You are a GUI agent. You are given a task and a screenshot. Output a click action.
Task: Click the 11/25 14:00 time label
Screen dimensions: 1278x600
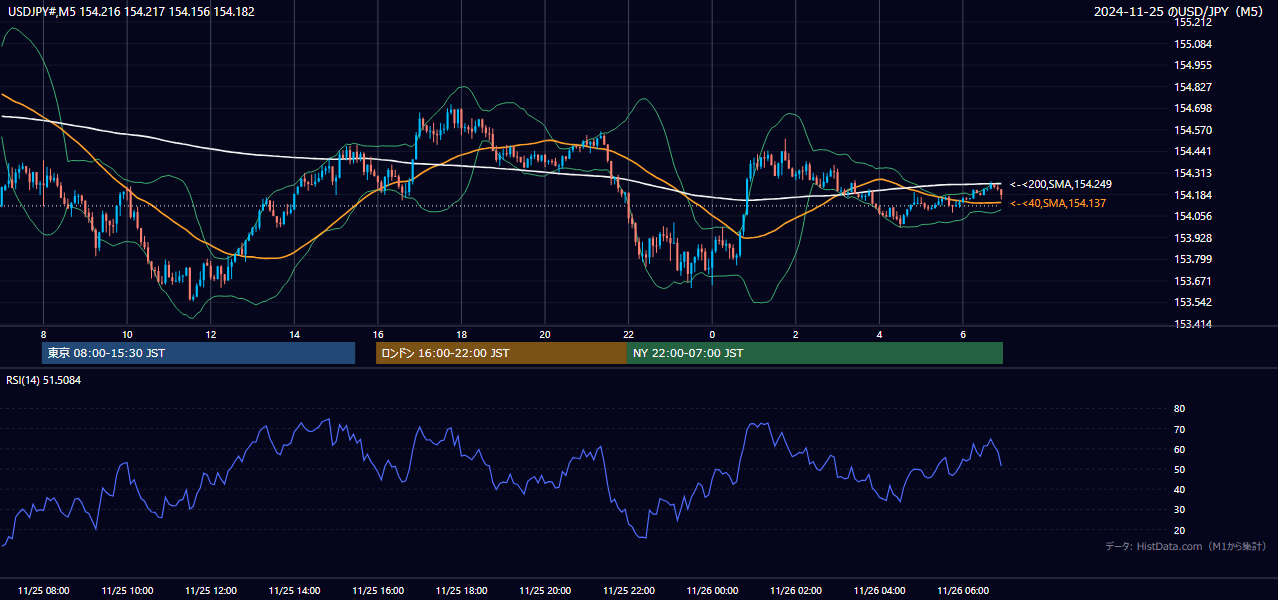click(294, 590)
